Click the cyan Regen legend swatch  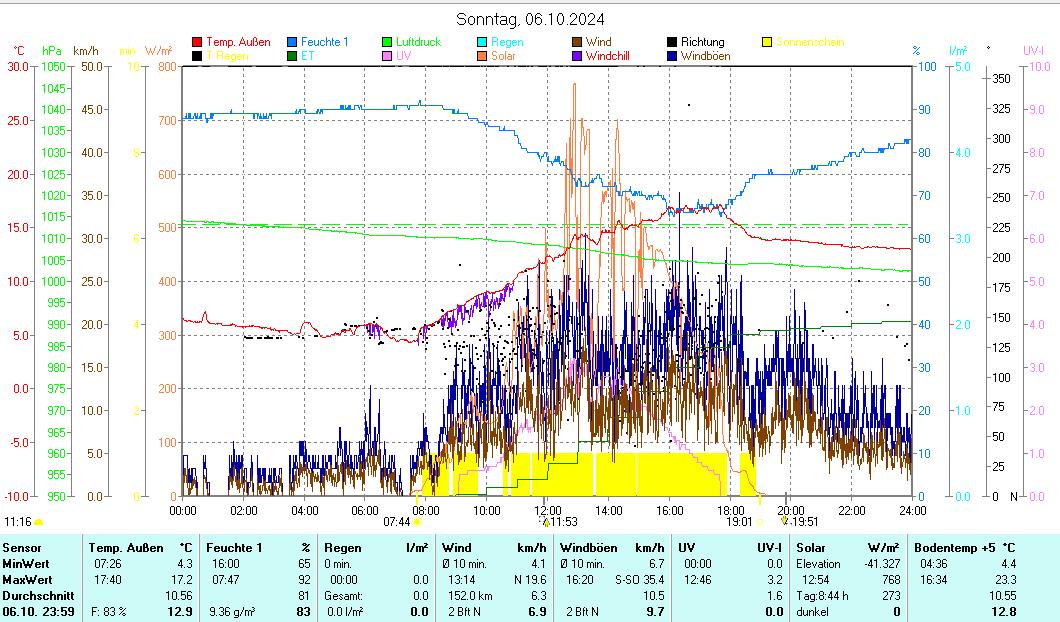pyautogui.click(x=482, y=43)
